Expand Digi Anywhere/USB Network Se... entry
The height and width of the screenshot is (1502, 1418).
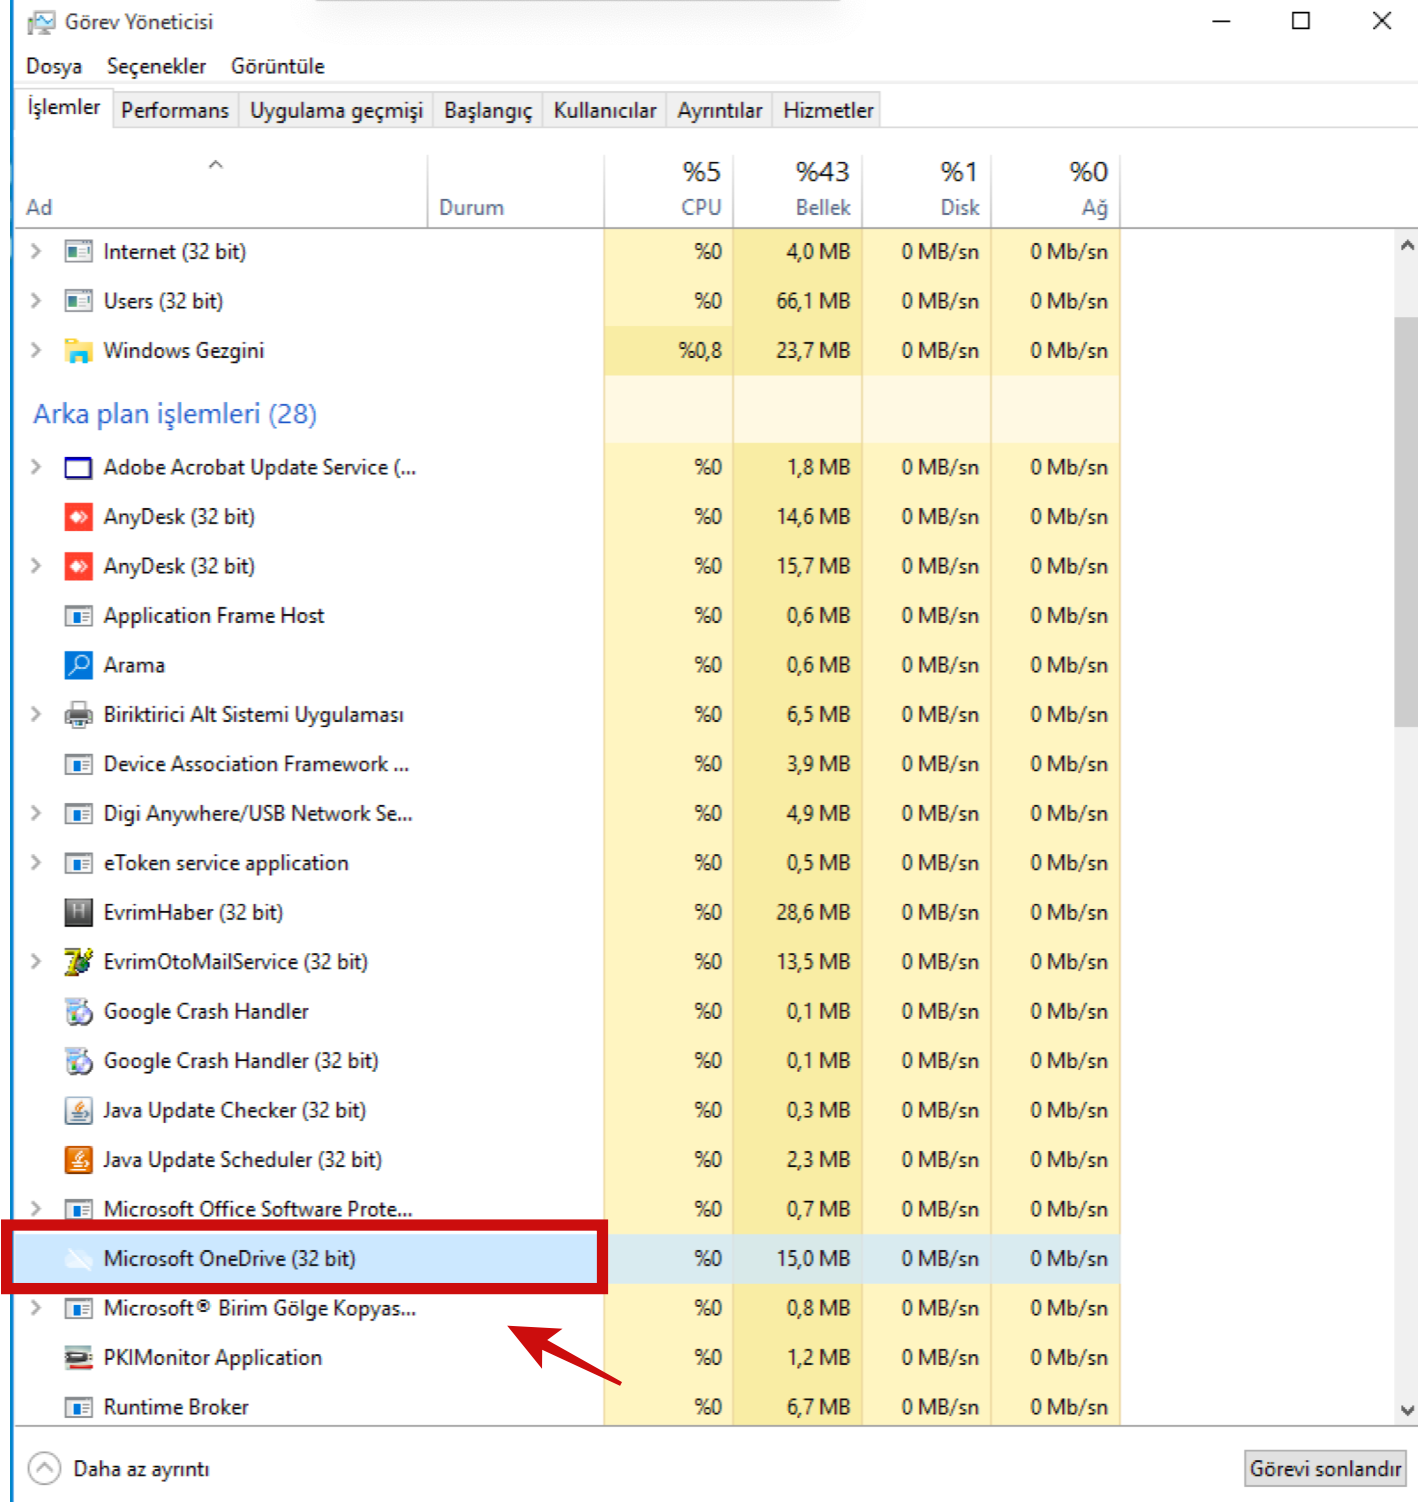pyautogui.click(x=36, y=813)
